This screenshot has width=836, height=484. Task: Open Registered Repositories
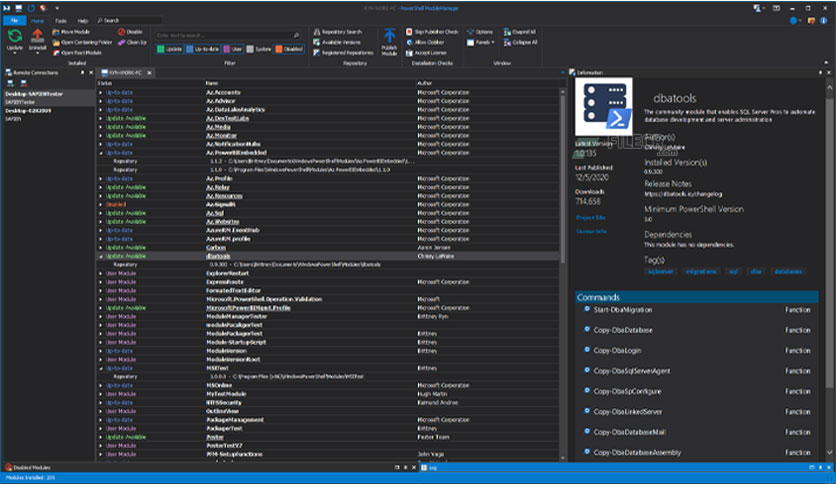pos(343,53)
